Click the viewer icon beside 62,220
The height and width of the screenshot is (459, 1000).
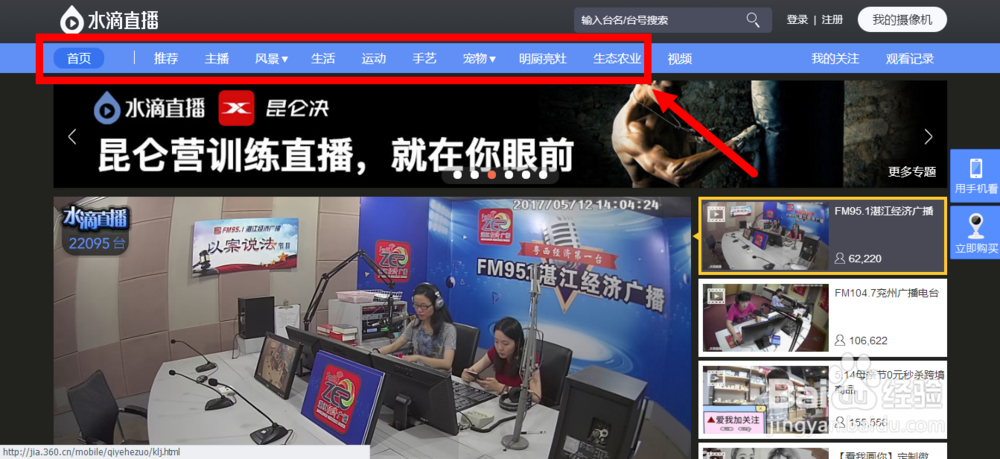840,258
